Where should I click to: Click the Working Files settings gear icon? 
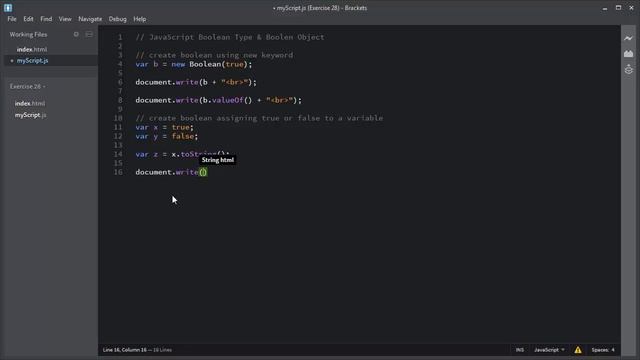[x=76, y=34]
